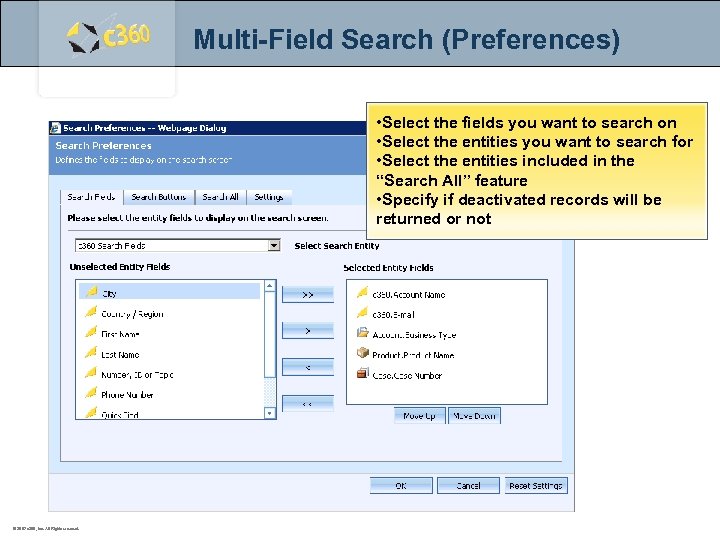Click the Phone Number field icon

coord(91,393)
